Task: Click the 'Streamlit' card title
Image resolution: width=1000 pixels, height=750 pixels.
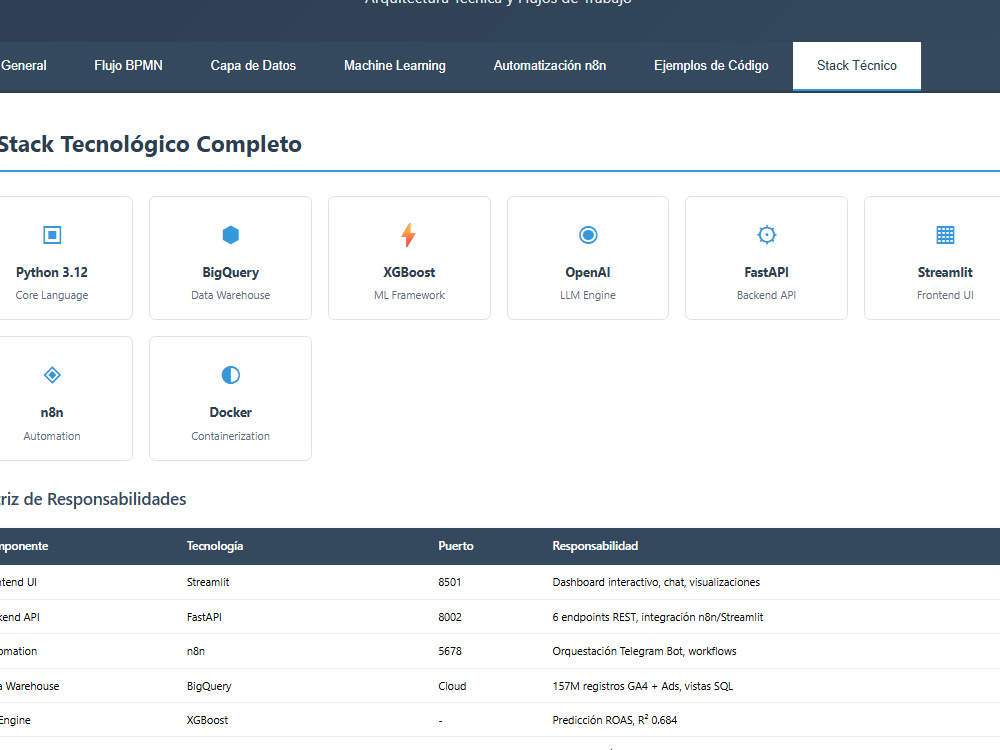Action: [x=945, y=272]
